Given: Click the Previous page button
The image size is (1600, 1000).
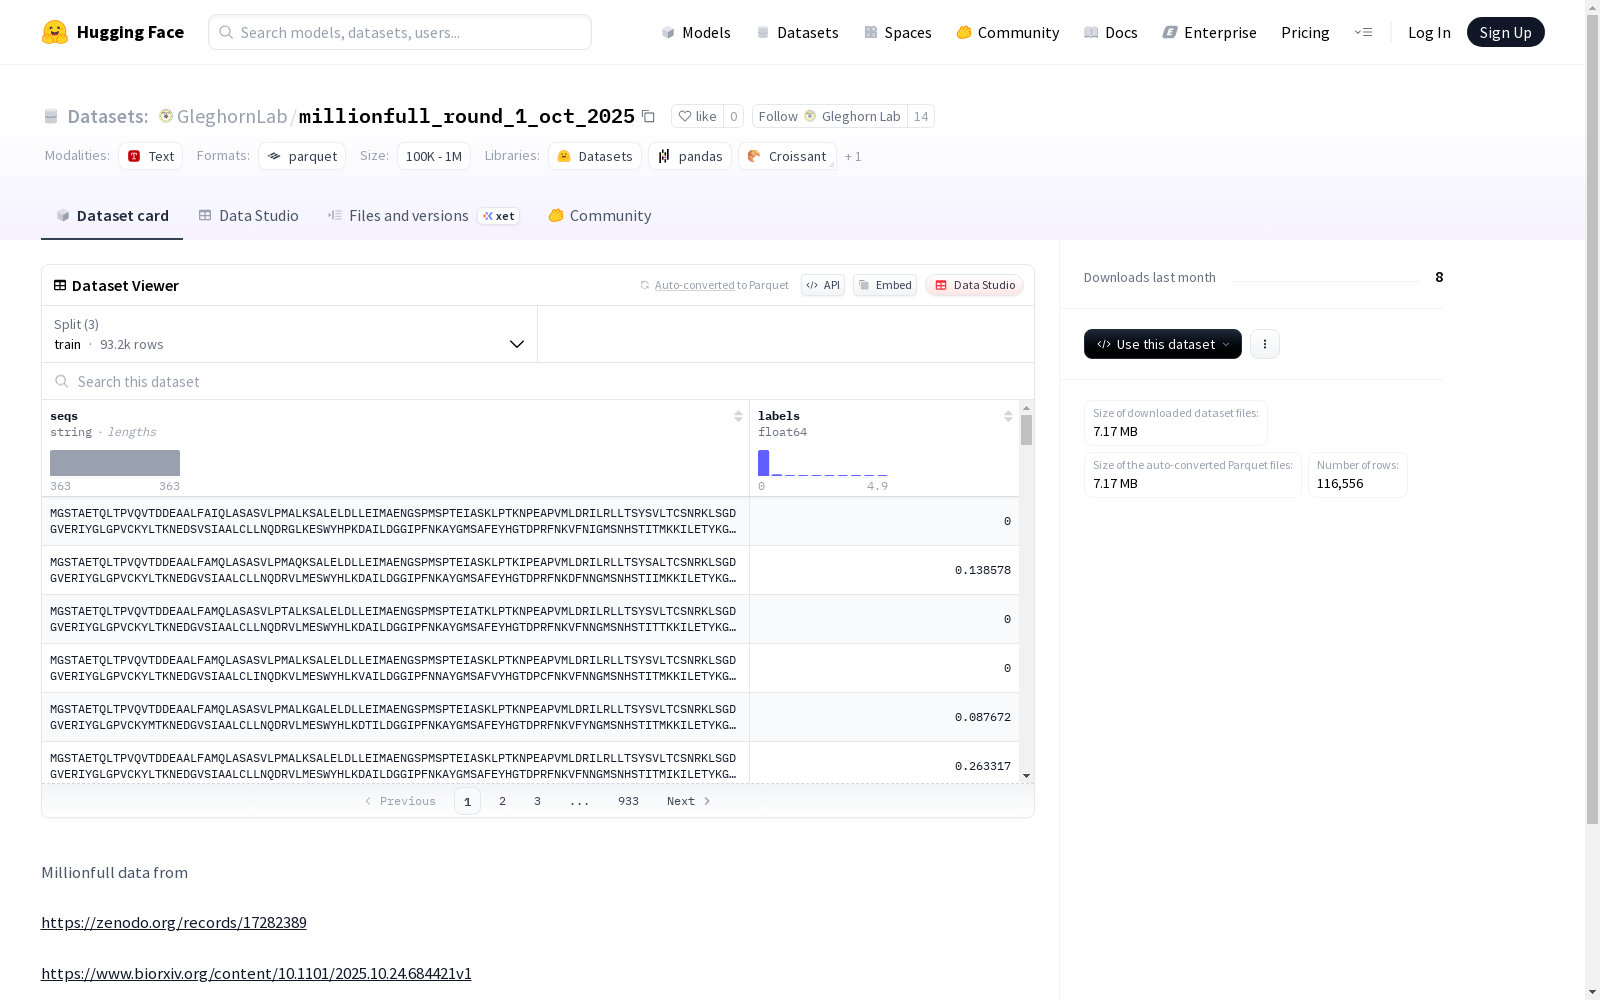Looking at the screenshot, I should click(400, 801).
